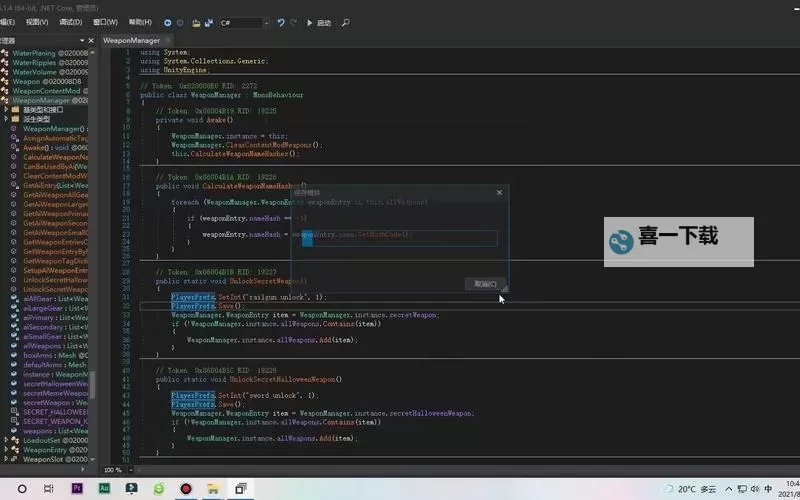800x500 pixels.
Task: Open Adobe Premiere Pro from taskbar
Action: [x=77, y=489]
